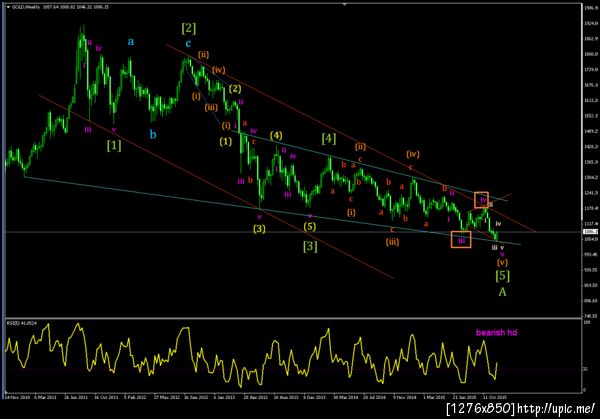Click the '8 Dec 2013' date label

315,397
